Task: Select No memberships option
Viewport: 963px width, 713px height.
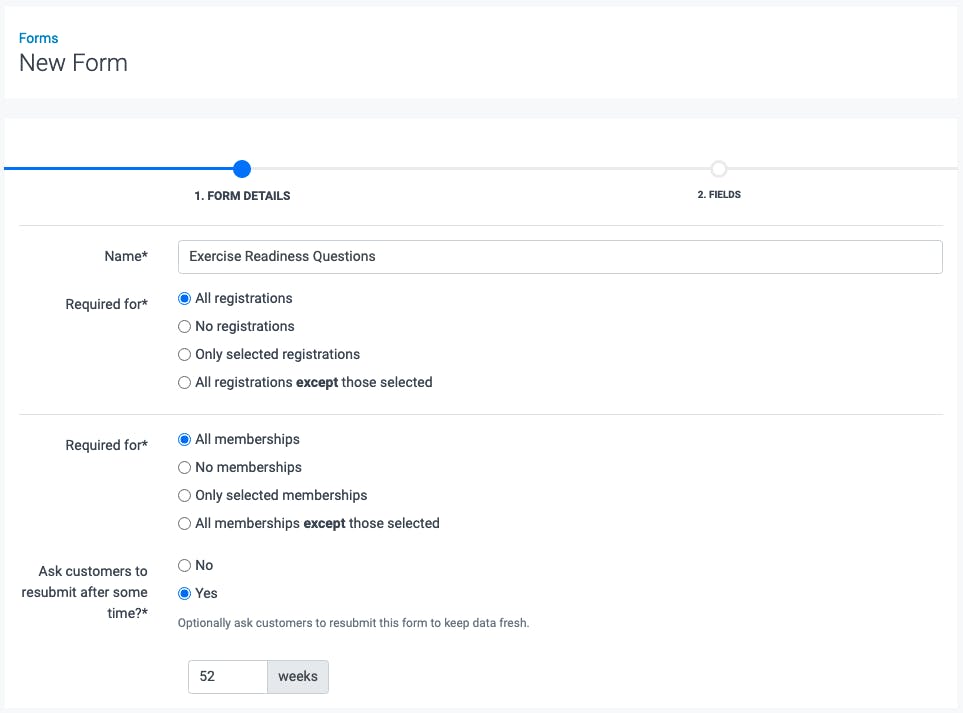Action: (x=183, y=467)
